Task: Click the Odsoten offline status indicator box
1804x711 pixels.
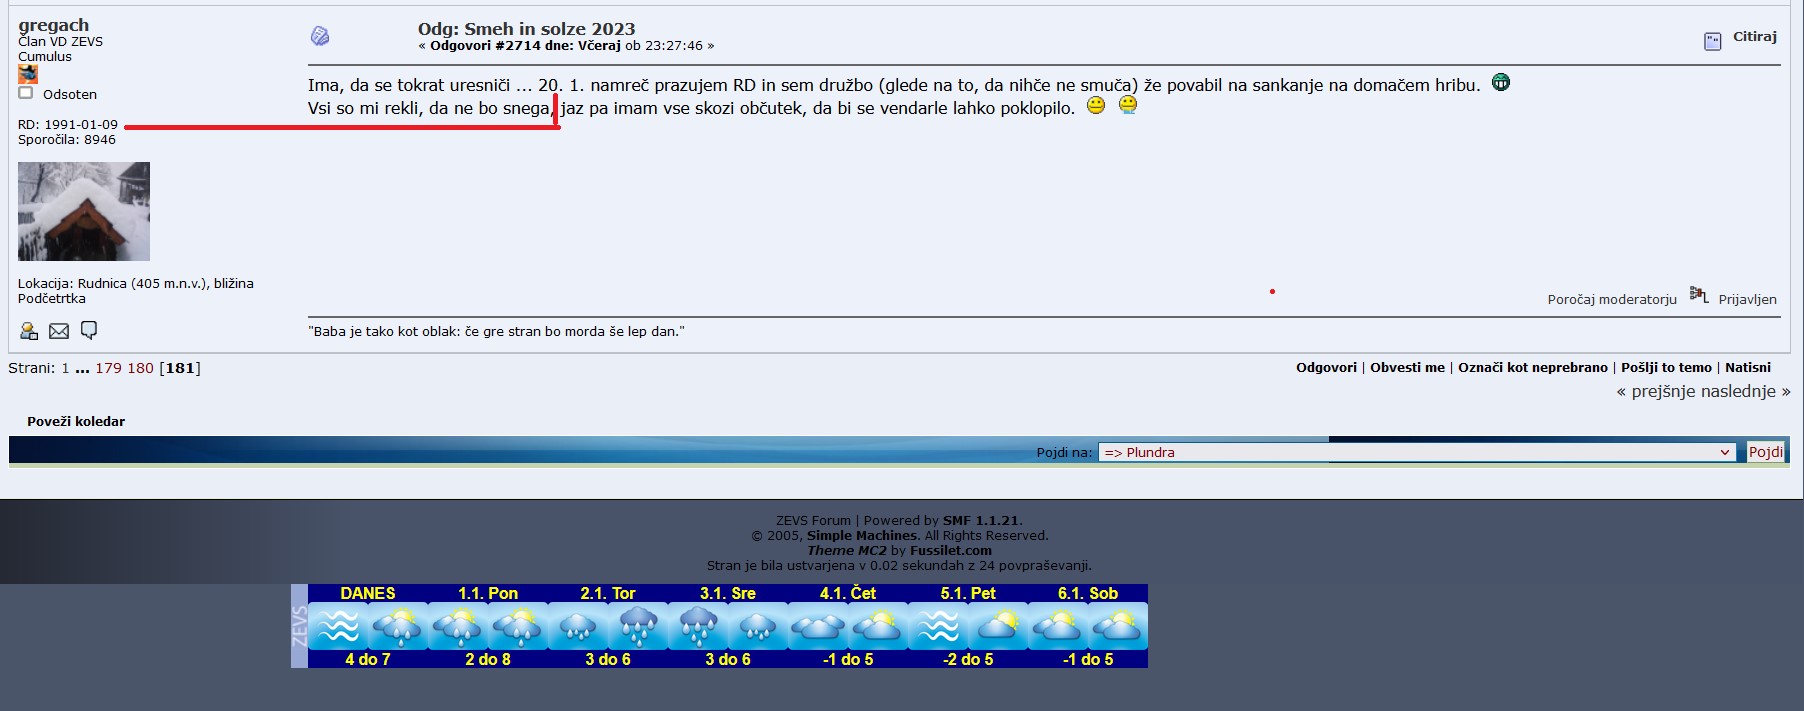Action: click(26, 93)
